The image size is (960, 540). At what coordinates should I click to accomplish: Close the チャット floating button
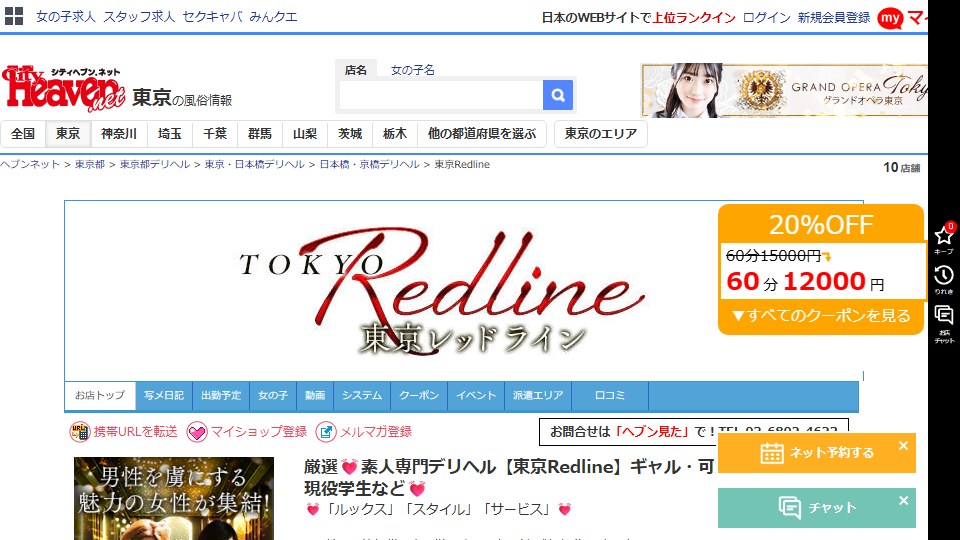pos(903,500)
